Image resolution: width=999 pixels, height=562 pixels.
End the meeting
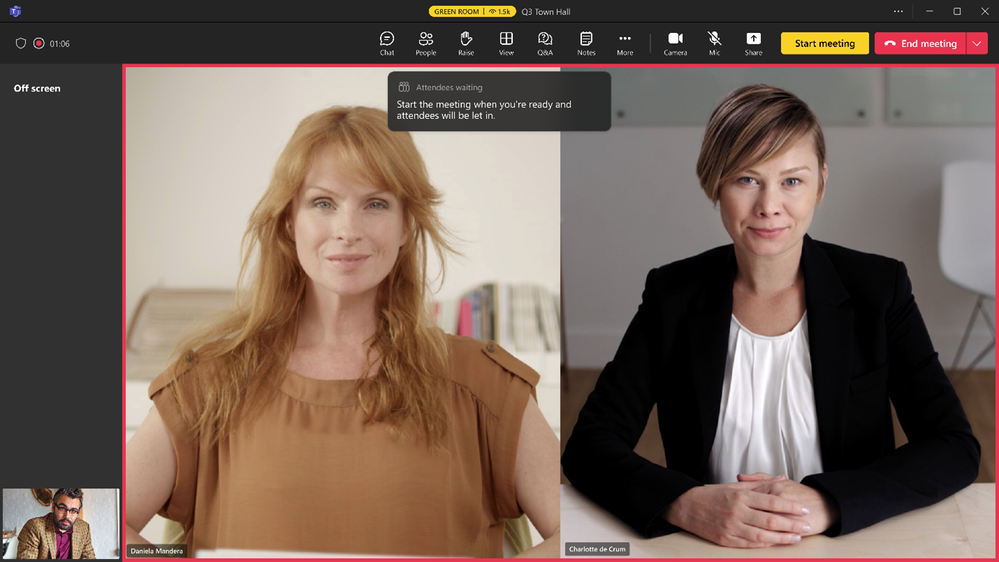[x=920, y=43]
